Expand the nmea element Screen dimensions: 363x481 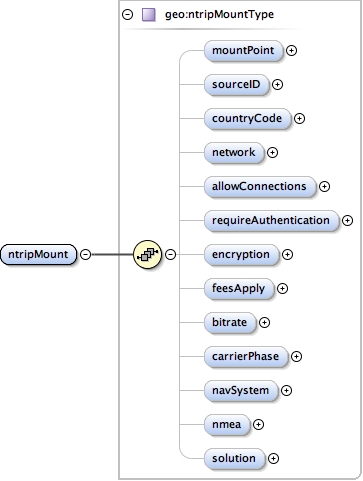pyautogui.click(x=258, y=425)
